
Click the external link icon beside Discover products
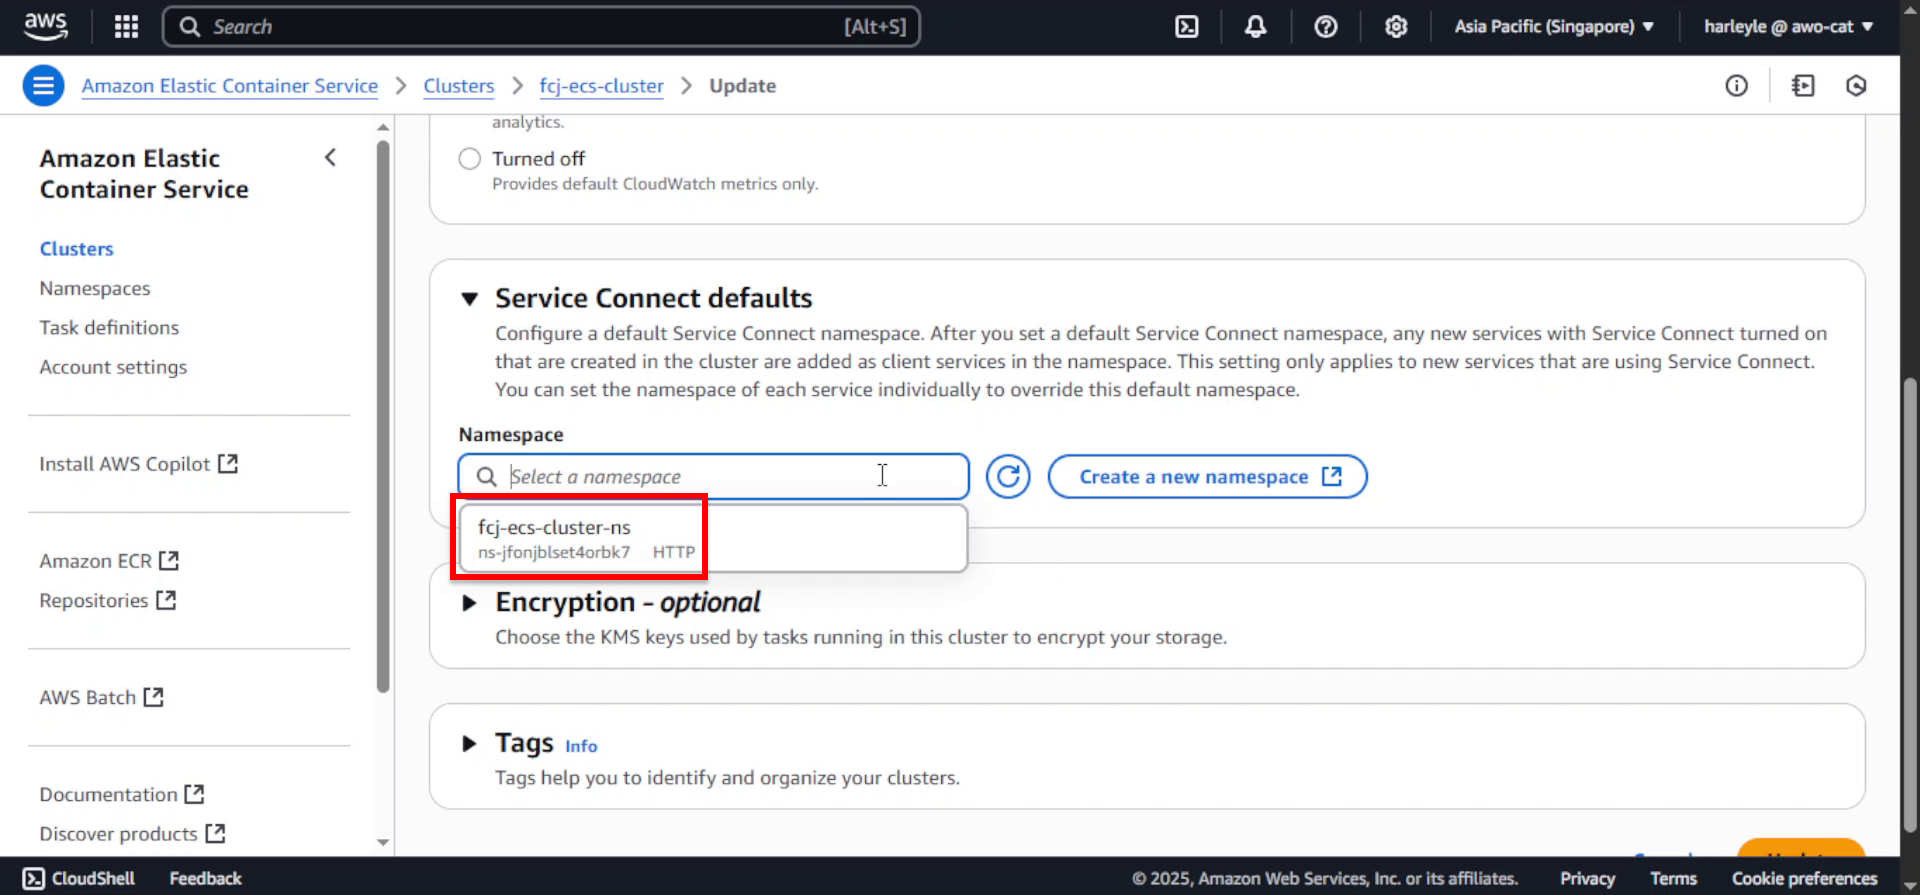pyautogui.click(x=215, y=833)
